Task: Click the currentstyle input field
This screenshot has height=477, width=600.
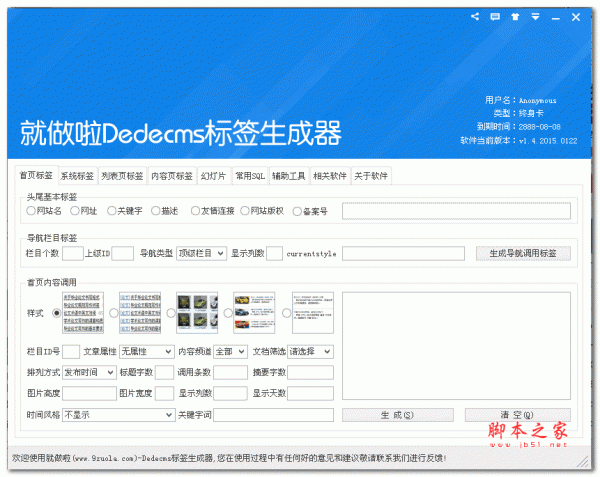Action: coord(403,253)
